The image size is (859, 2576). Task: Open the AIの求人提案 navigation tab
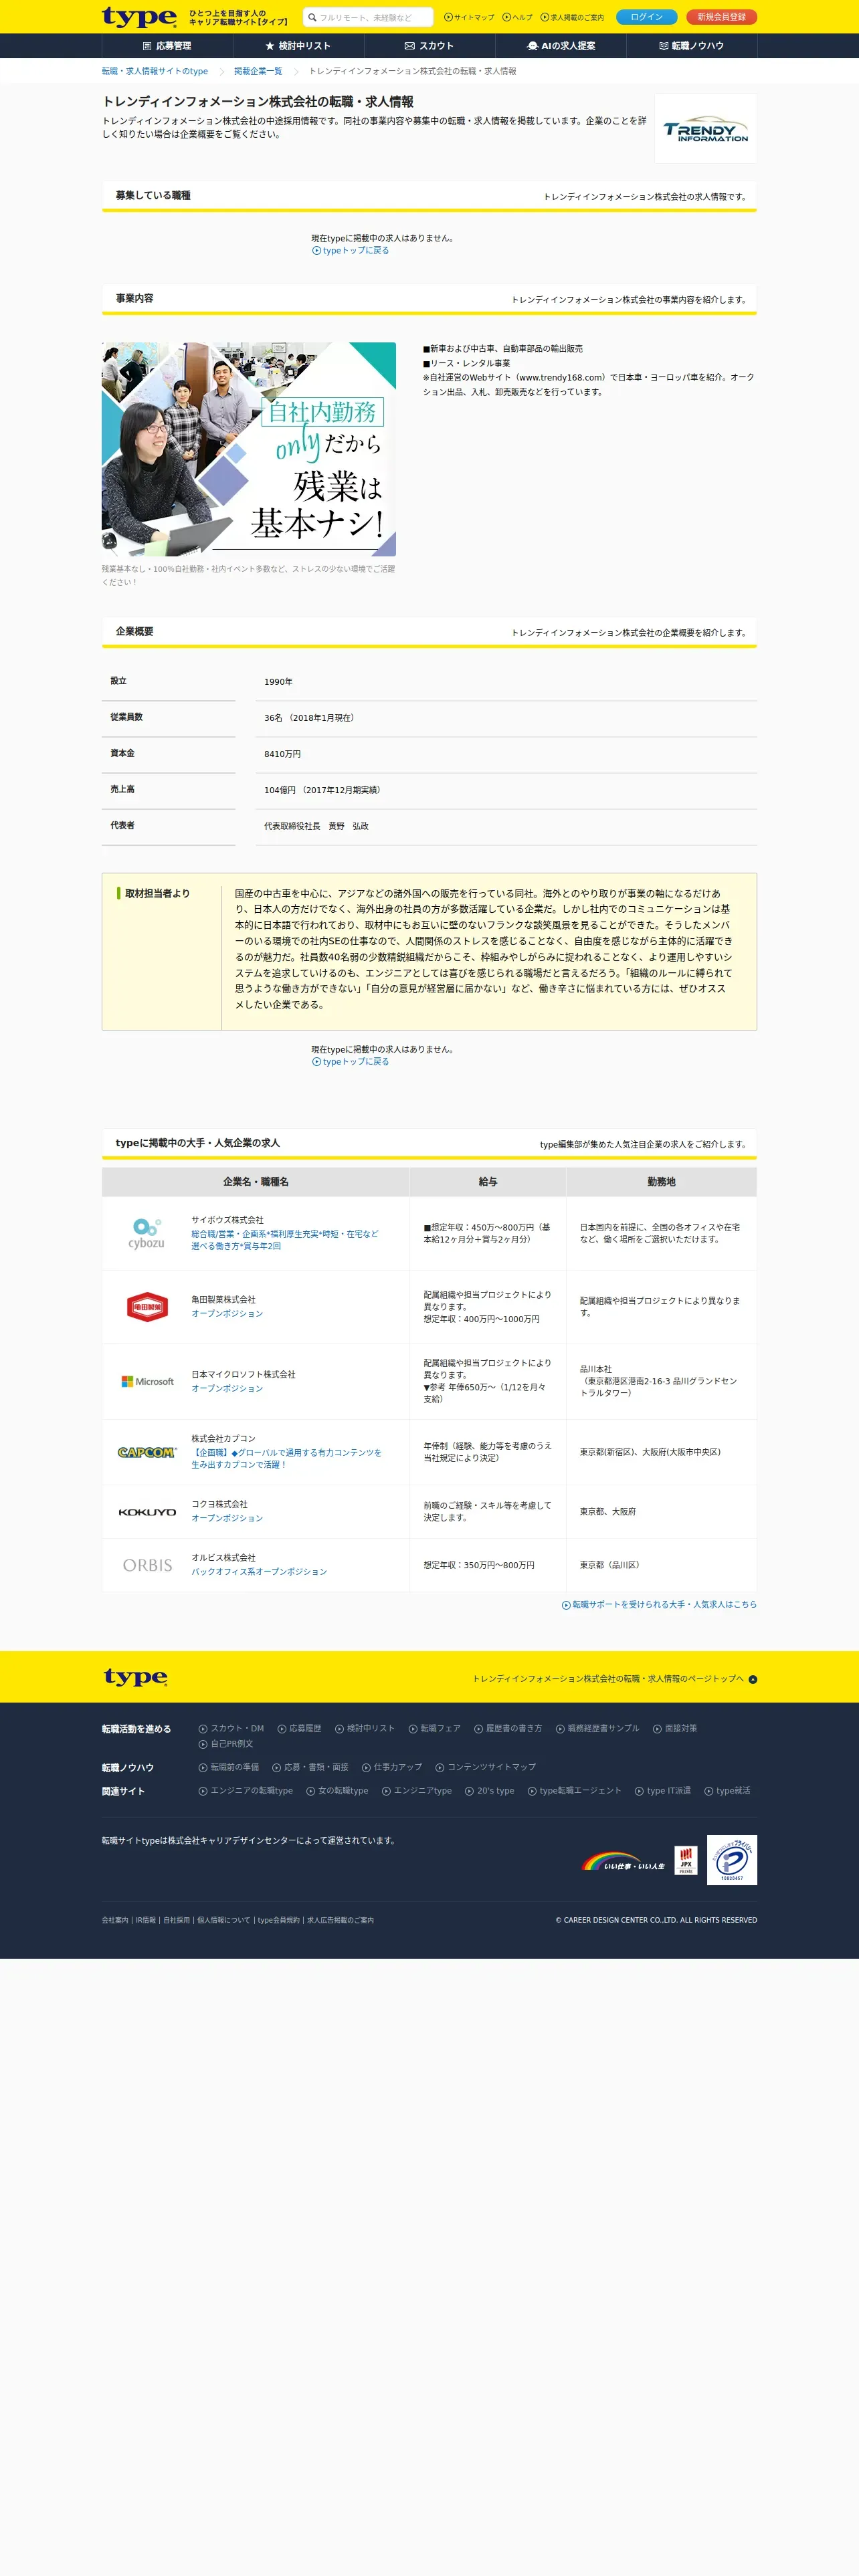pos(560,46)
